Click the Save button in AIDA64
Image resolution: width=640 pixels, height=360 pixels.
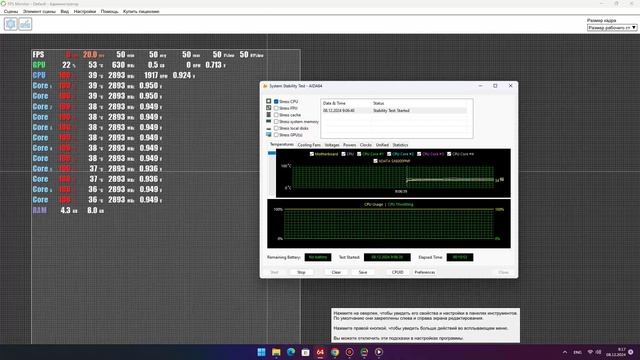point(362,272)
